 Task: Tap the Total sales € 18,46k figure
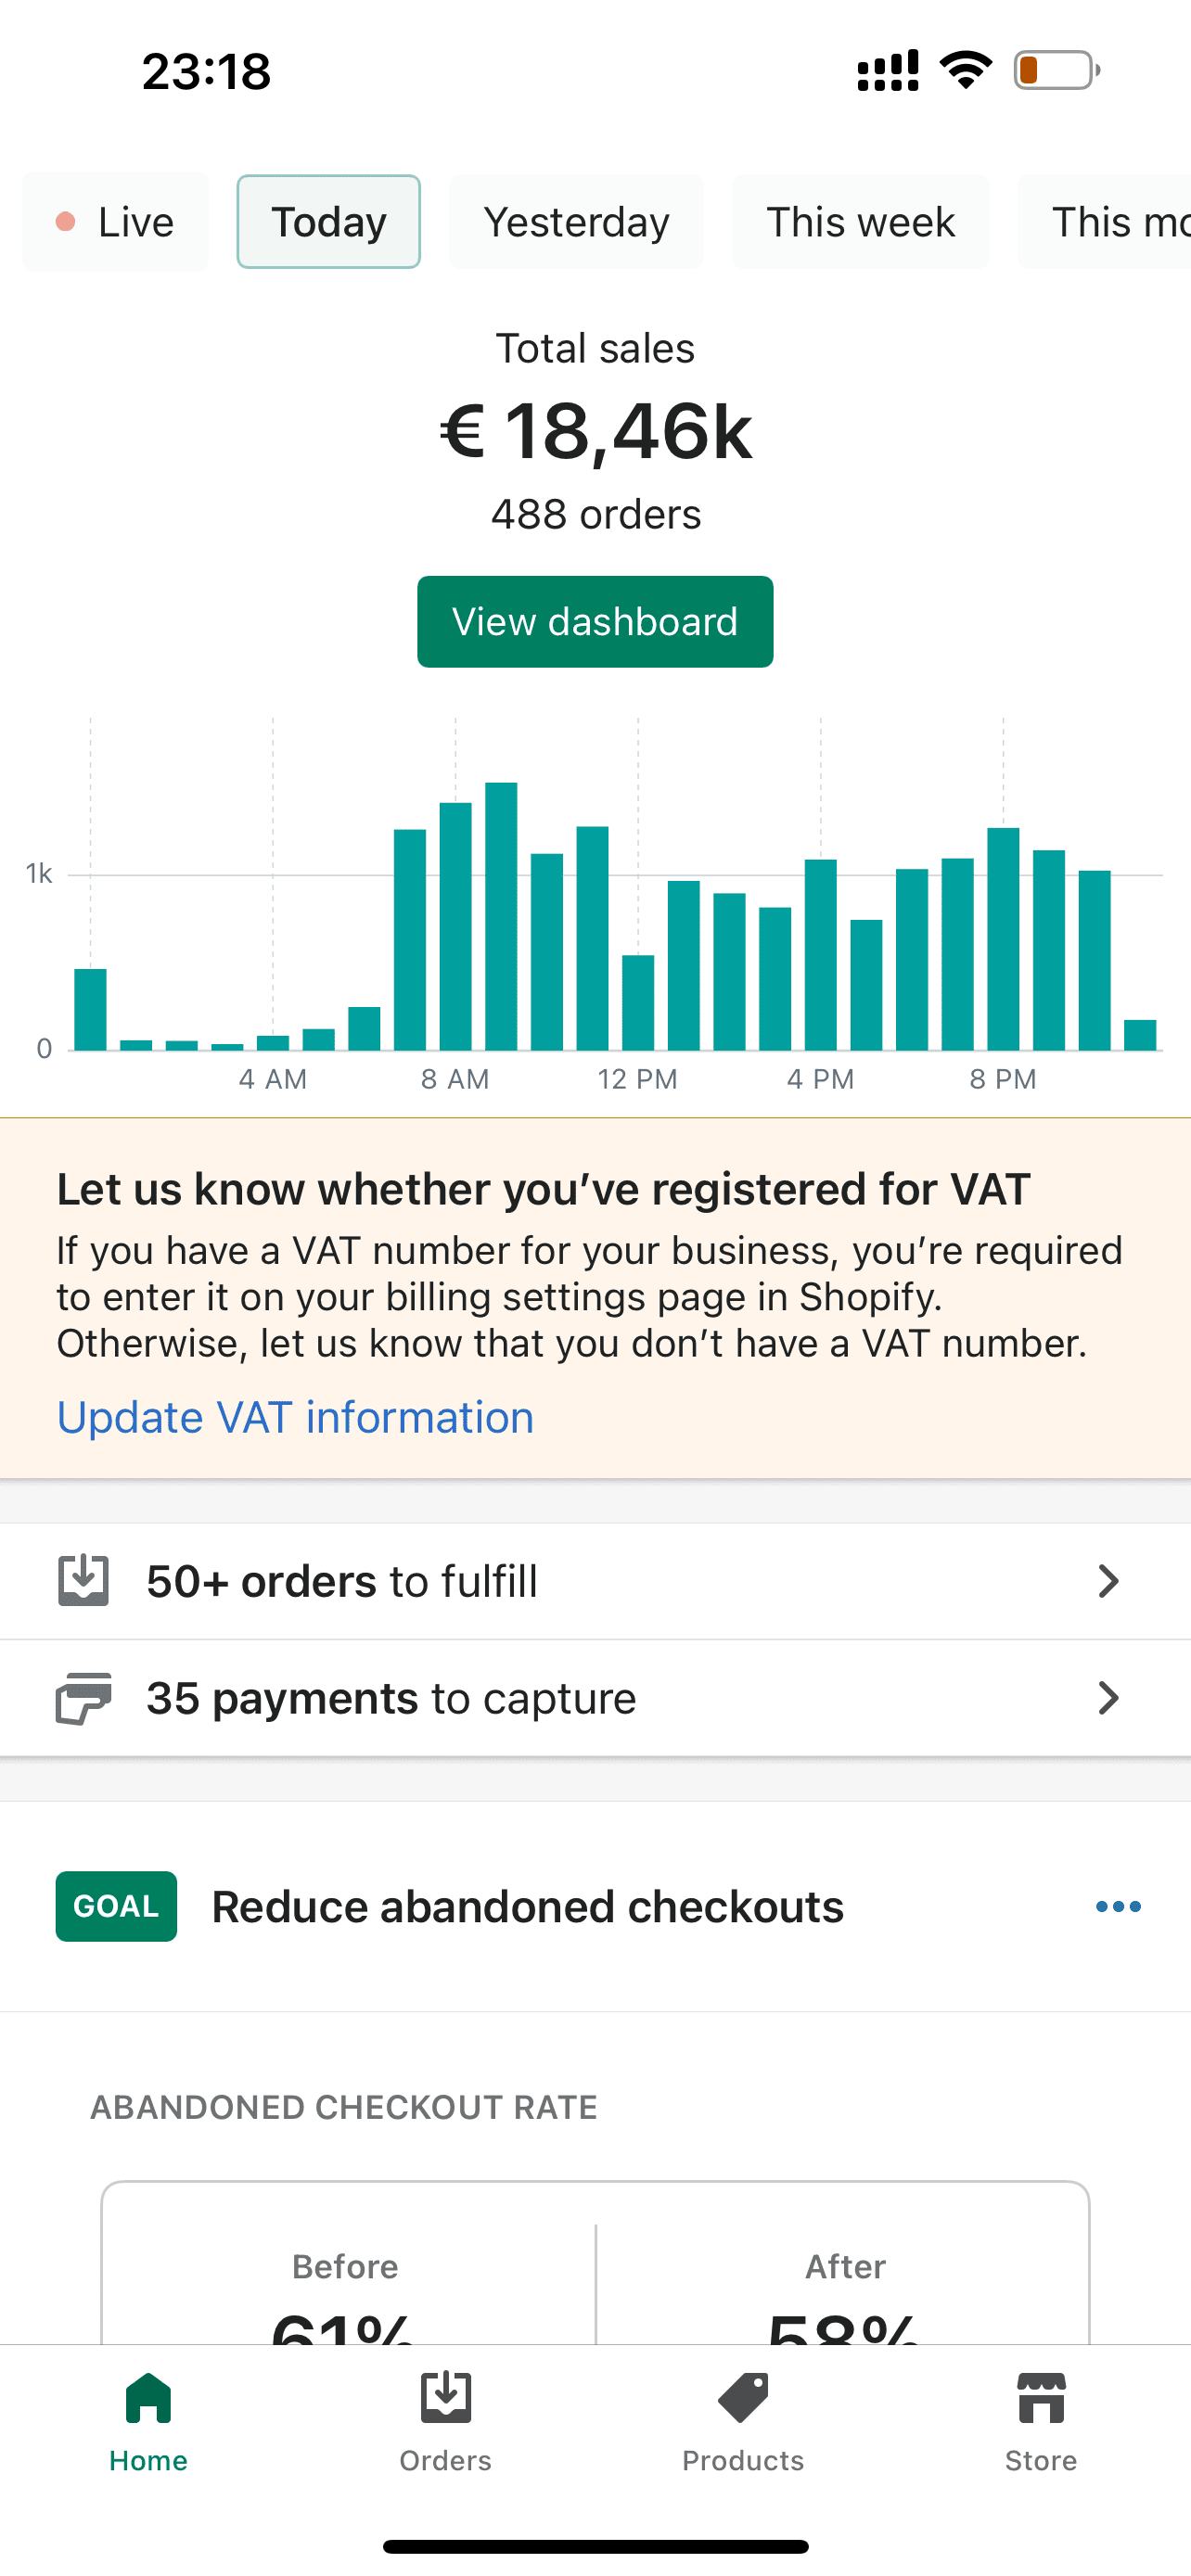[595, 432]
